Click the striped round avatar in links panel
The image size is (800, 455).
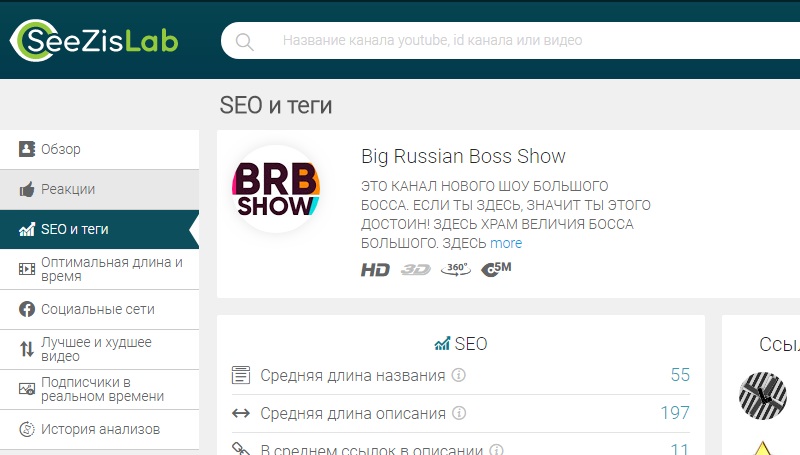[763, 396]
